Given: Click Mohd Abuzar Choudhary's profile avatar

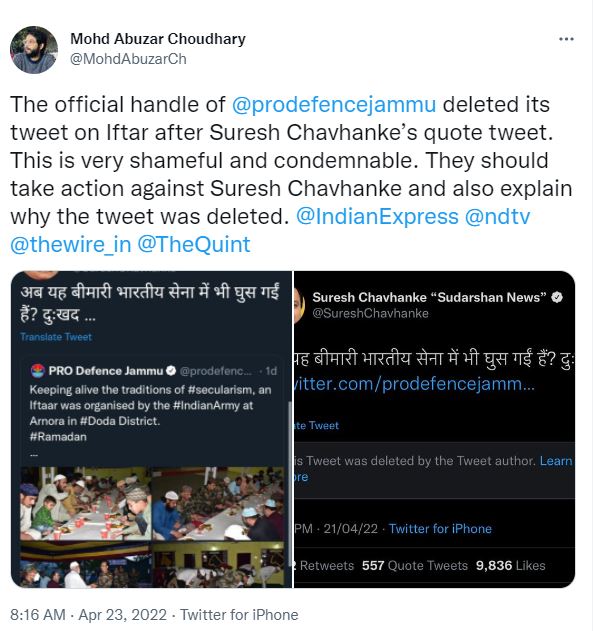Looking at the screenshot, I should tap(34, 50).
